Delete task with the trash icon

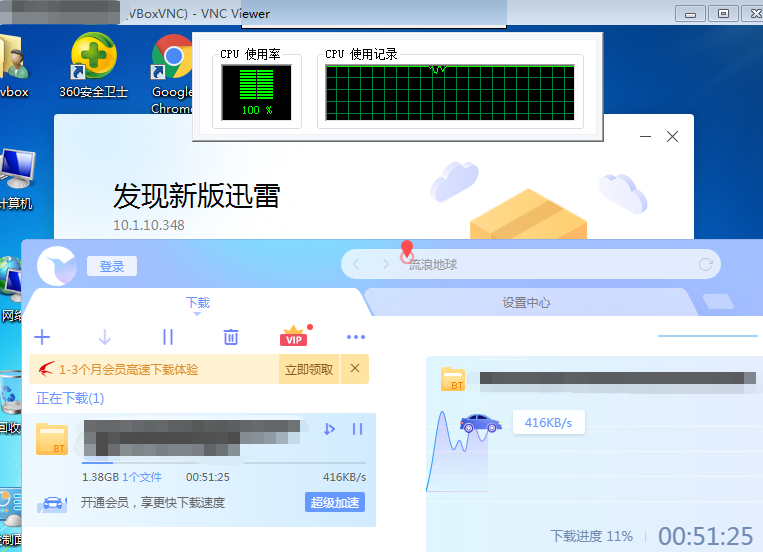pyautogui.click(x=231, y=337)
